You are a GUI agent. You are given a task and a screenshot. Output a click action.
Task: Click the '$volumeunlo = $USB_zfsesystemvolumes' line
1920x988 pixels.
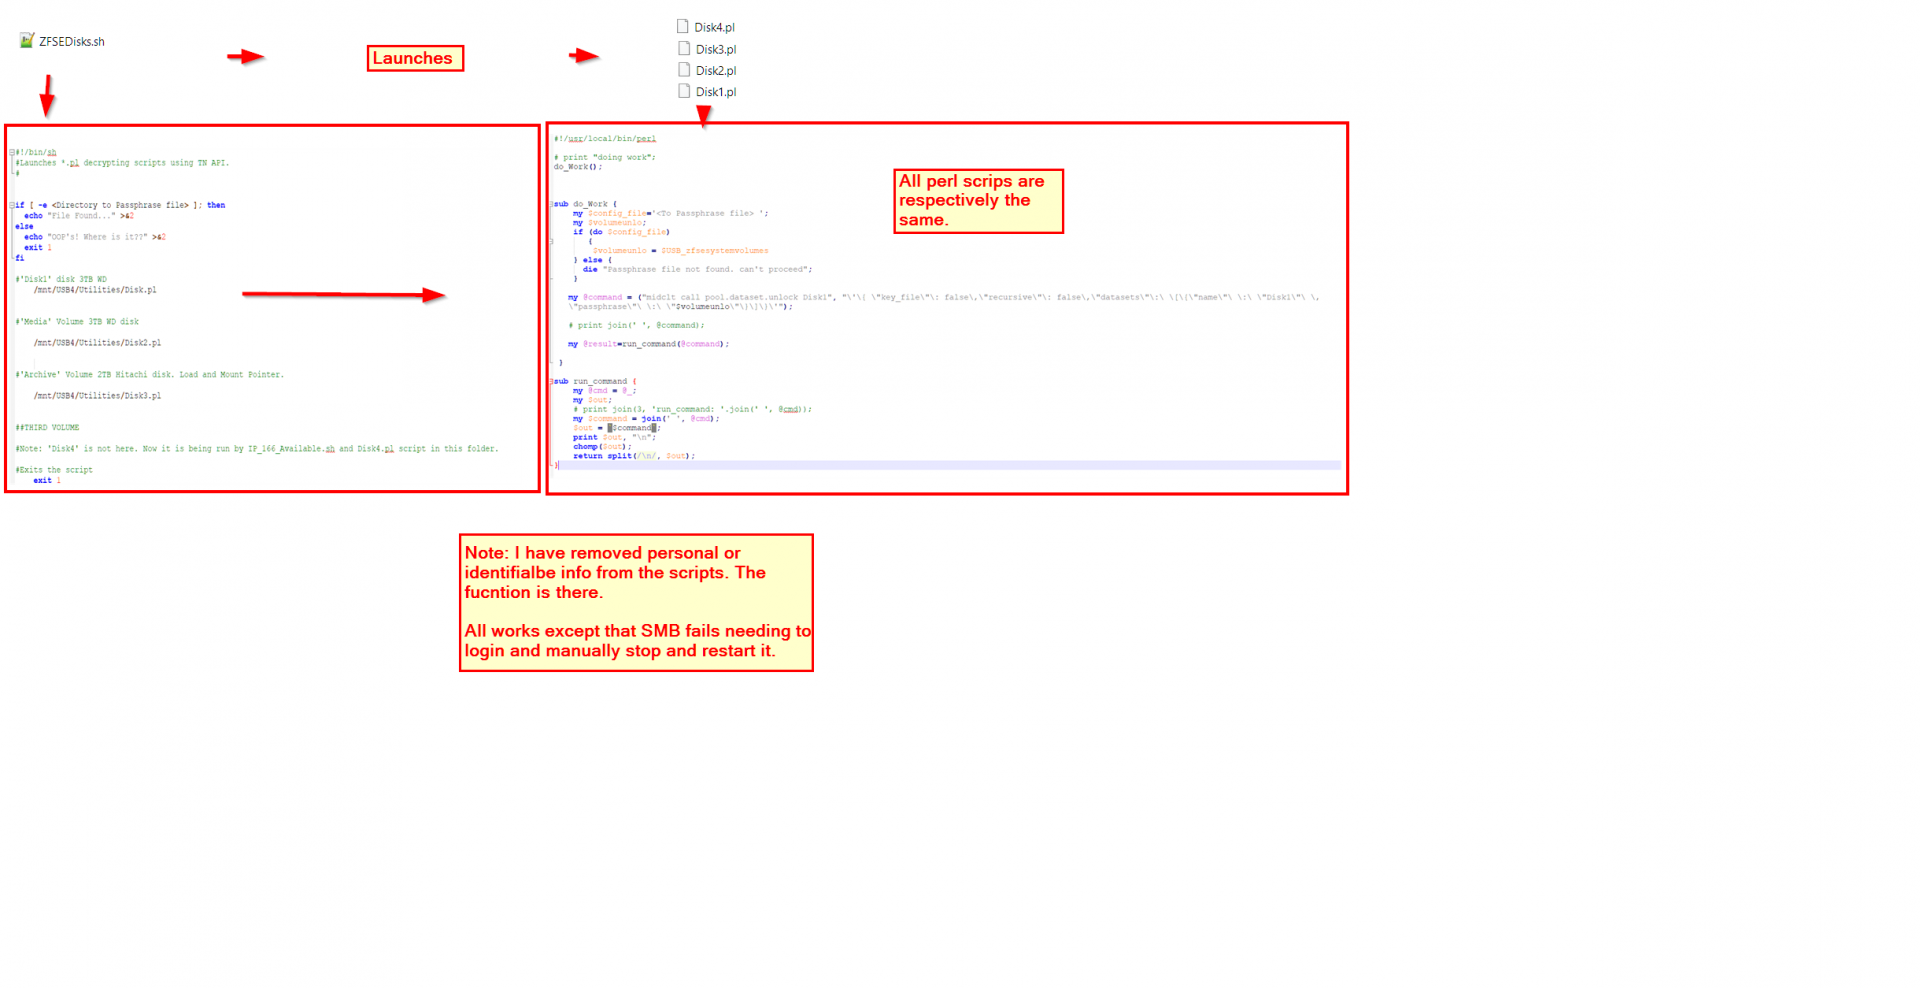(x=680, y=251)
